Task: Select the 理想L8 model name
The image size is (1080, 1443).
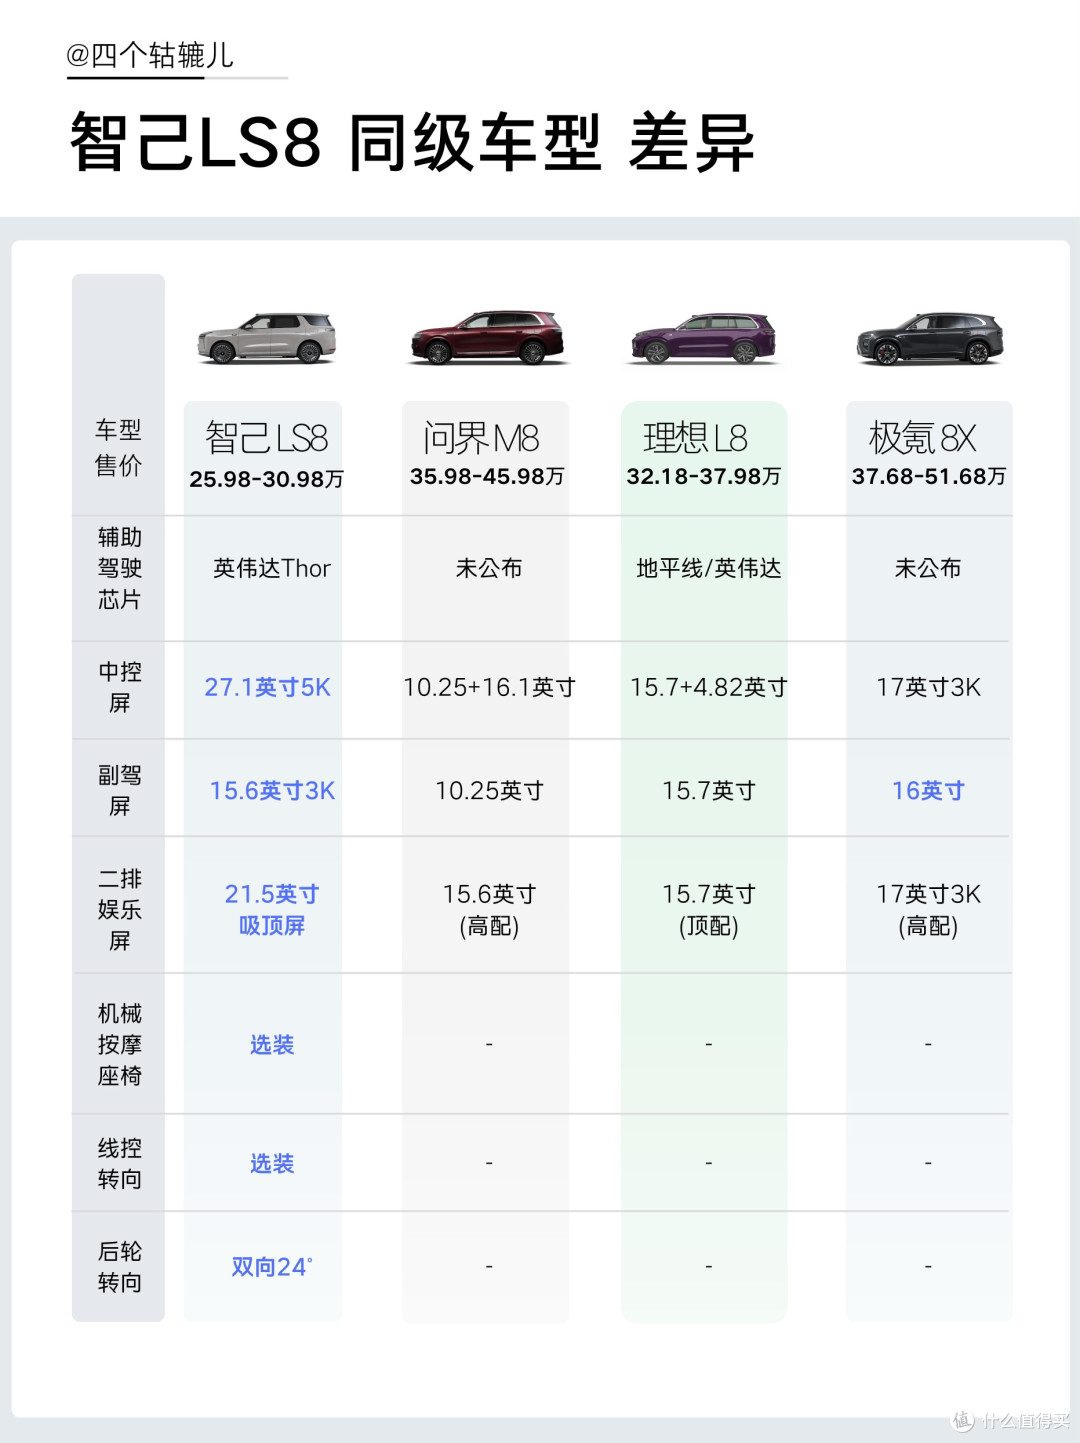Action: coord(695,438)
